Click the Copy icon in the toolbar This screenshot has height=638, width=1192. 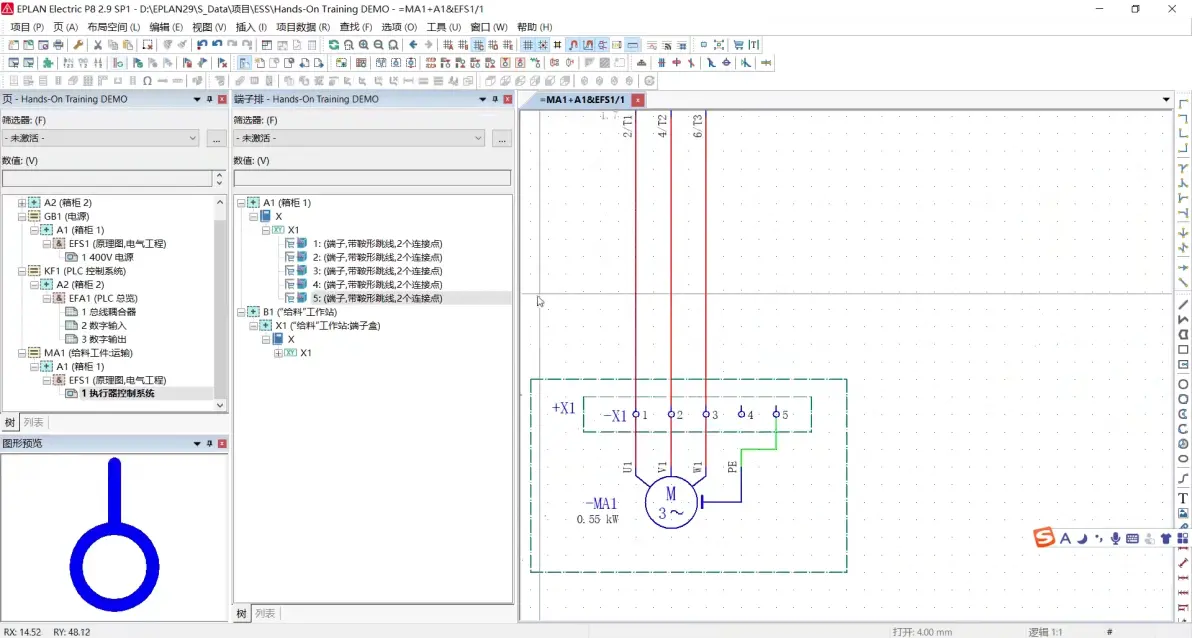point(113,45)
